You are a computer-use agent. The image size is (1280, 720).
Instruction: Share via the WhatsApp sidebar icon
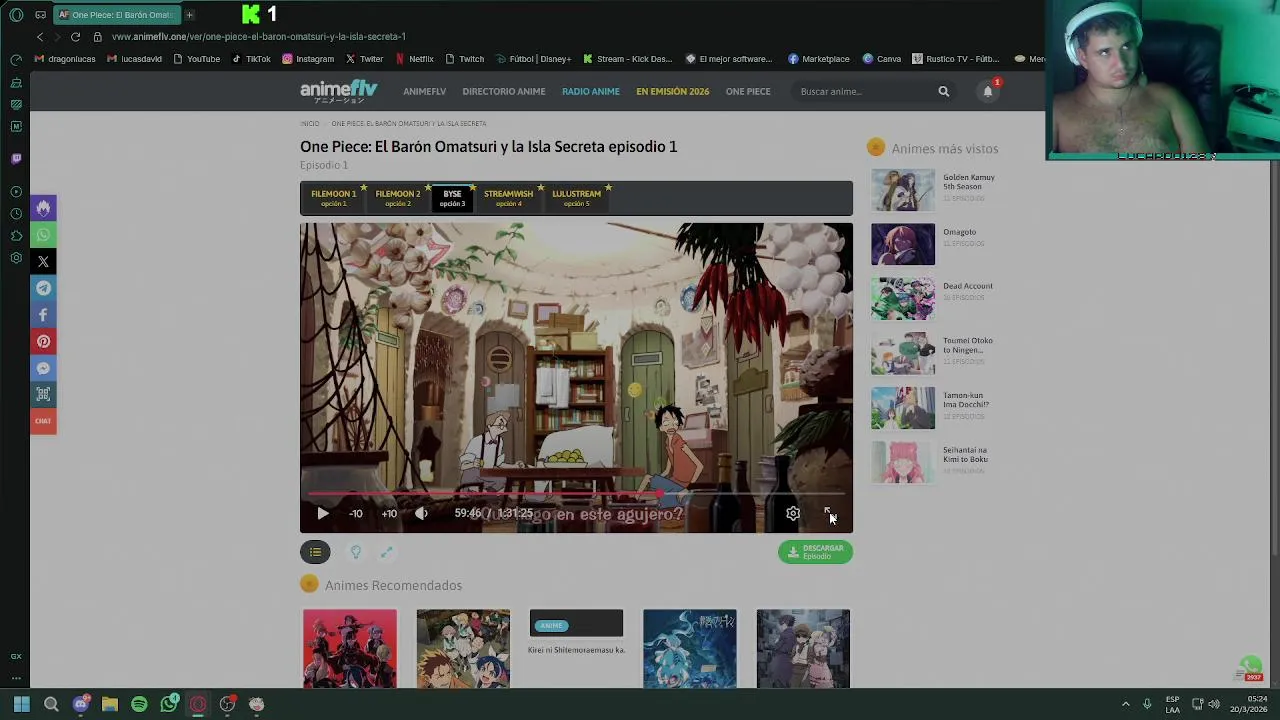coord(43,235)
